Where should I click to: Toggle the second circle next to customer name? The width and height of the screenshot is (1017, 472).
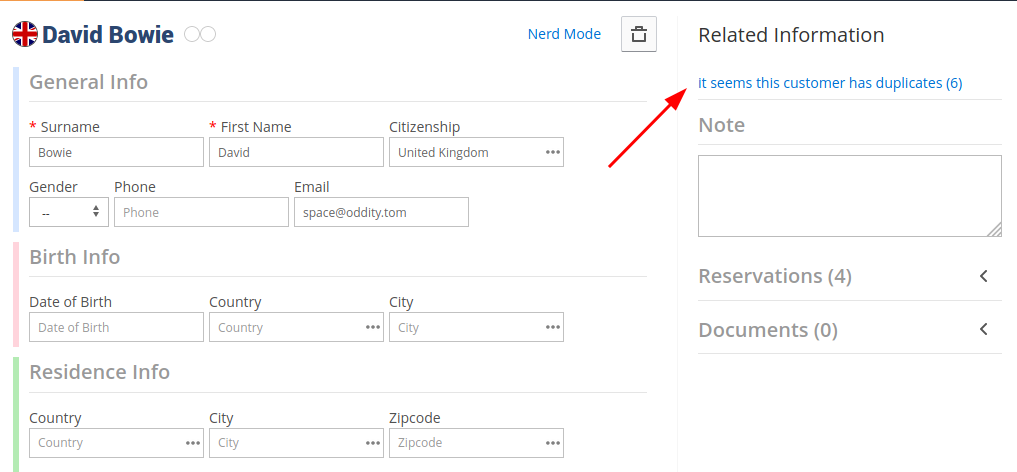coord(208,34)
